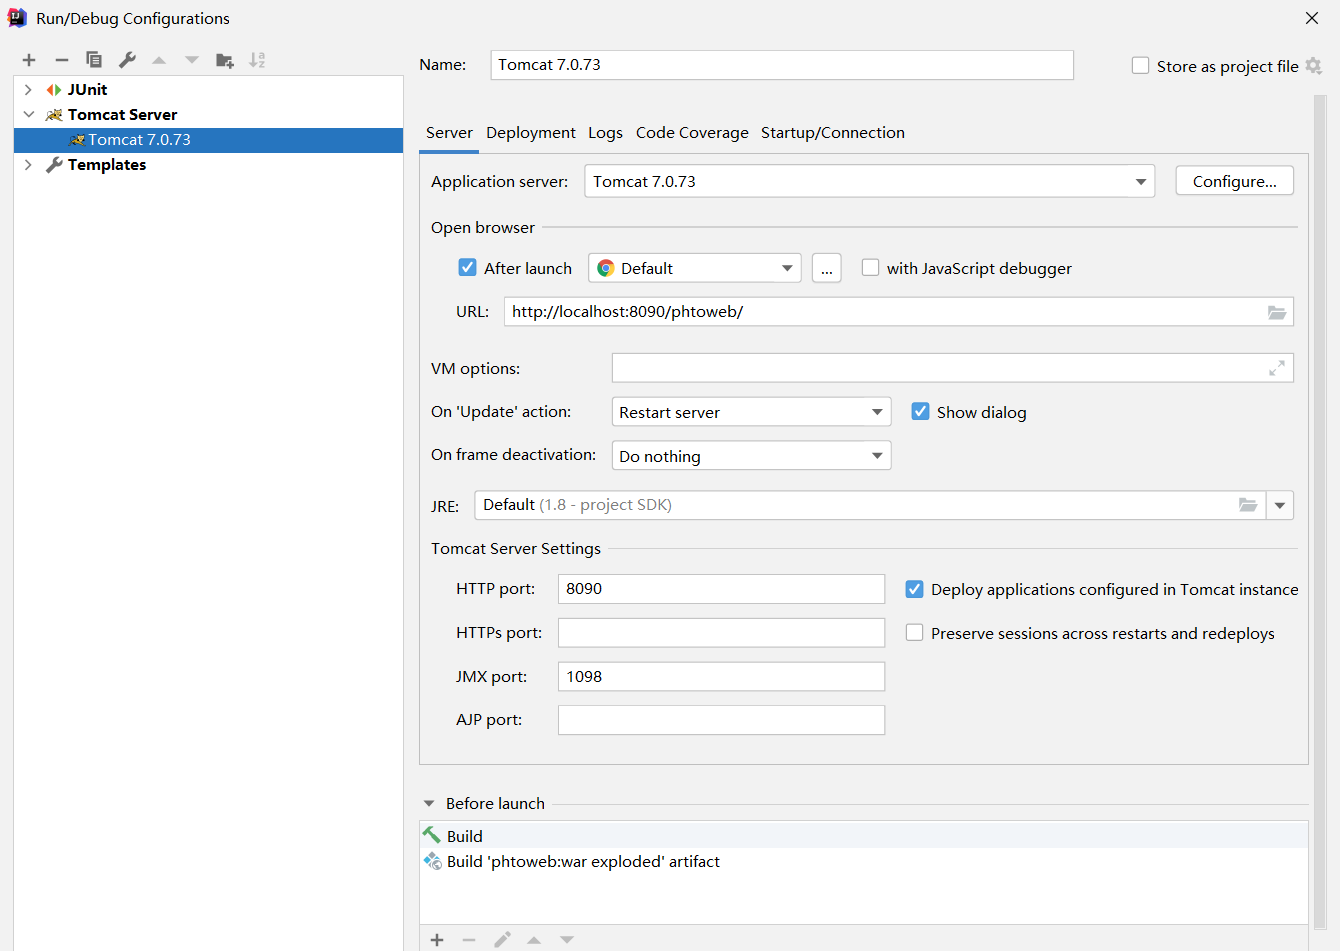The width and height of the screenshot is (1340, 951).
Task: Switch to the Deployment tab
Action: (531, 133)
